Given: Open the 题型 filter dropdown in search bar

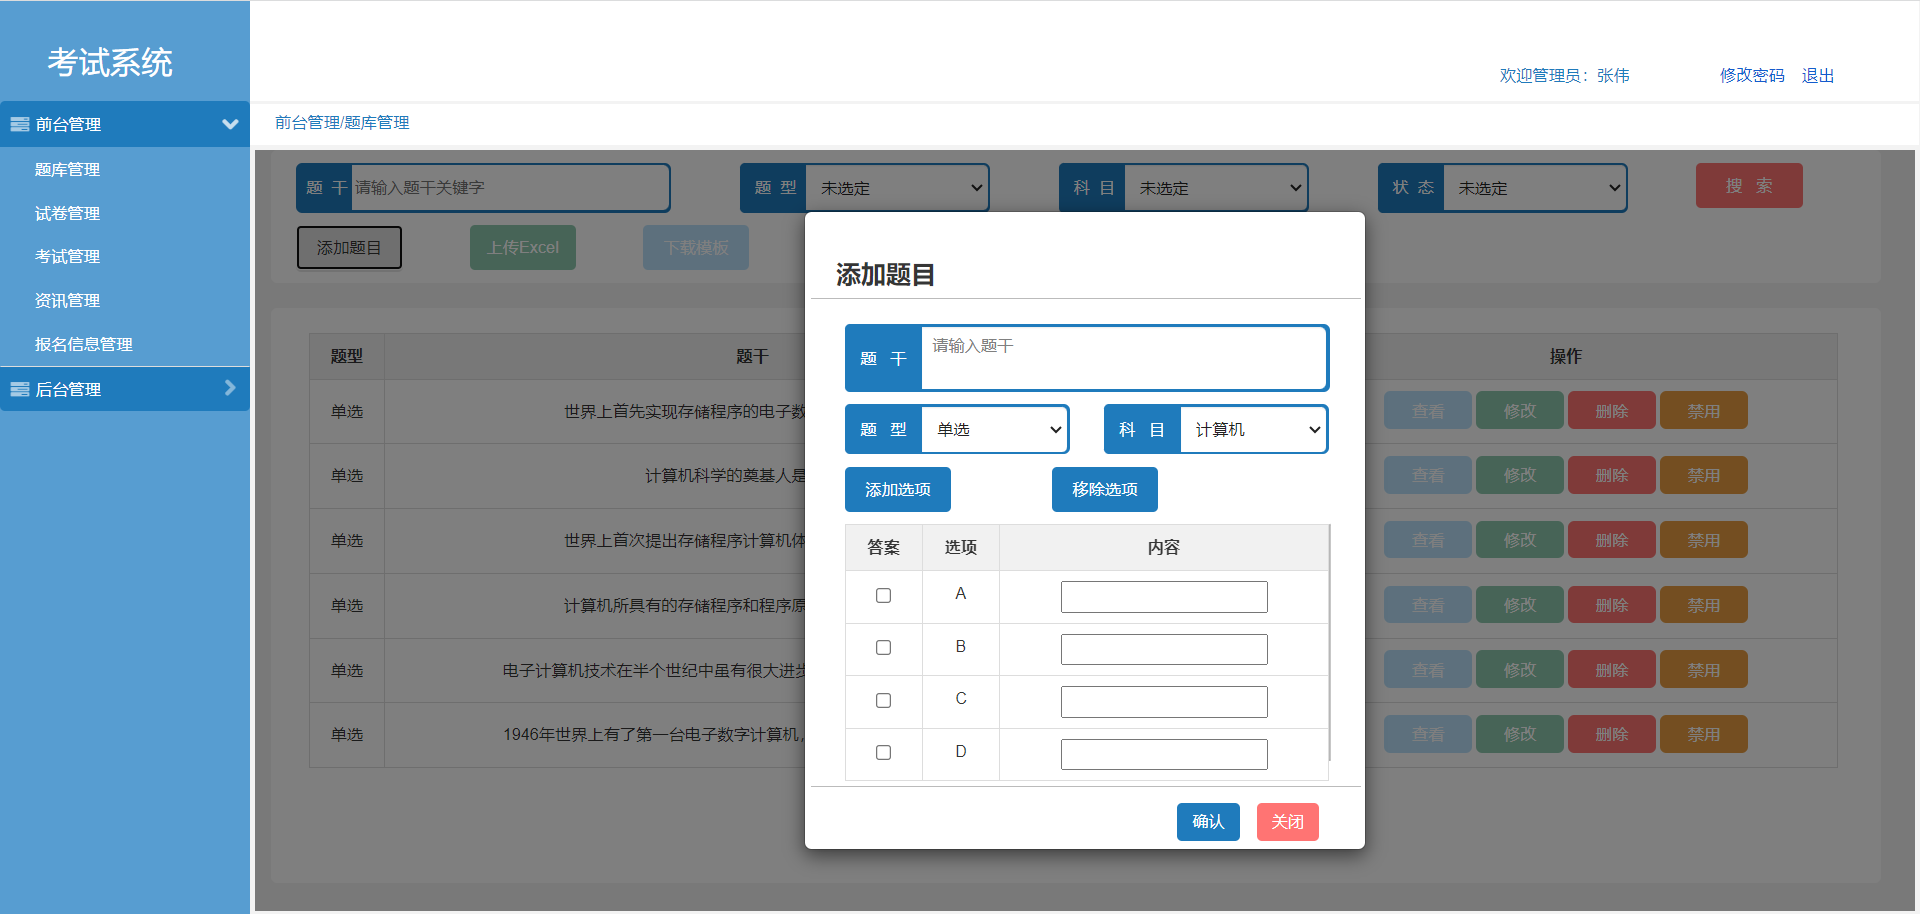Looking at the screenshot, I should (897, 188).
